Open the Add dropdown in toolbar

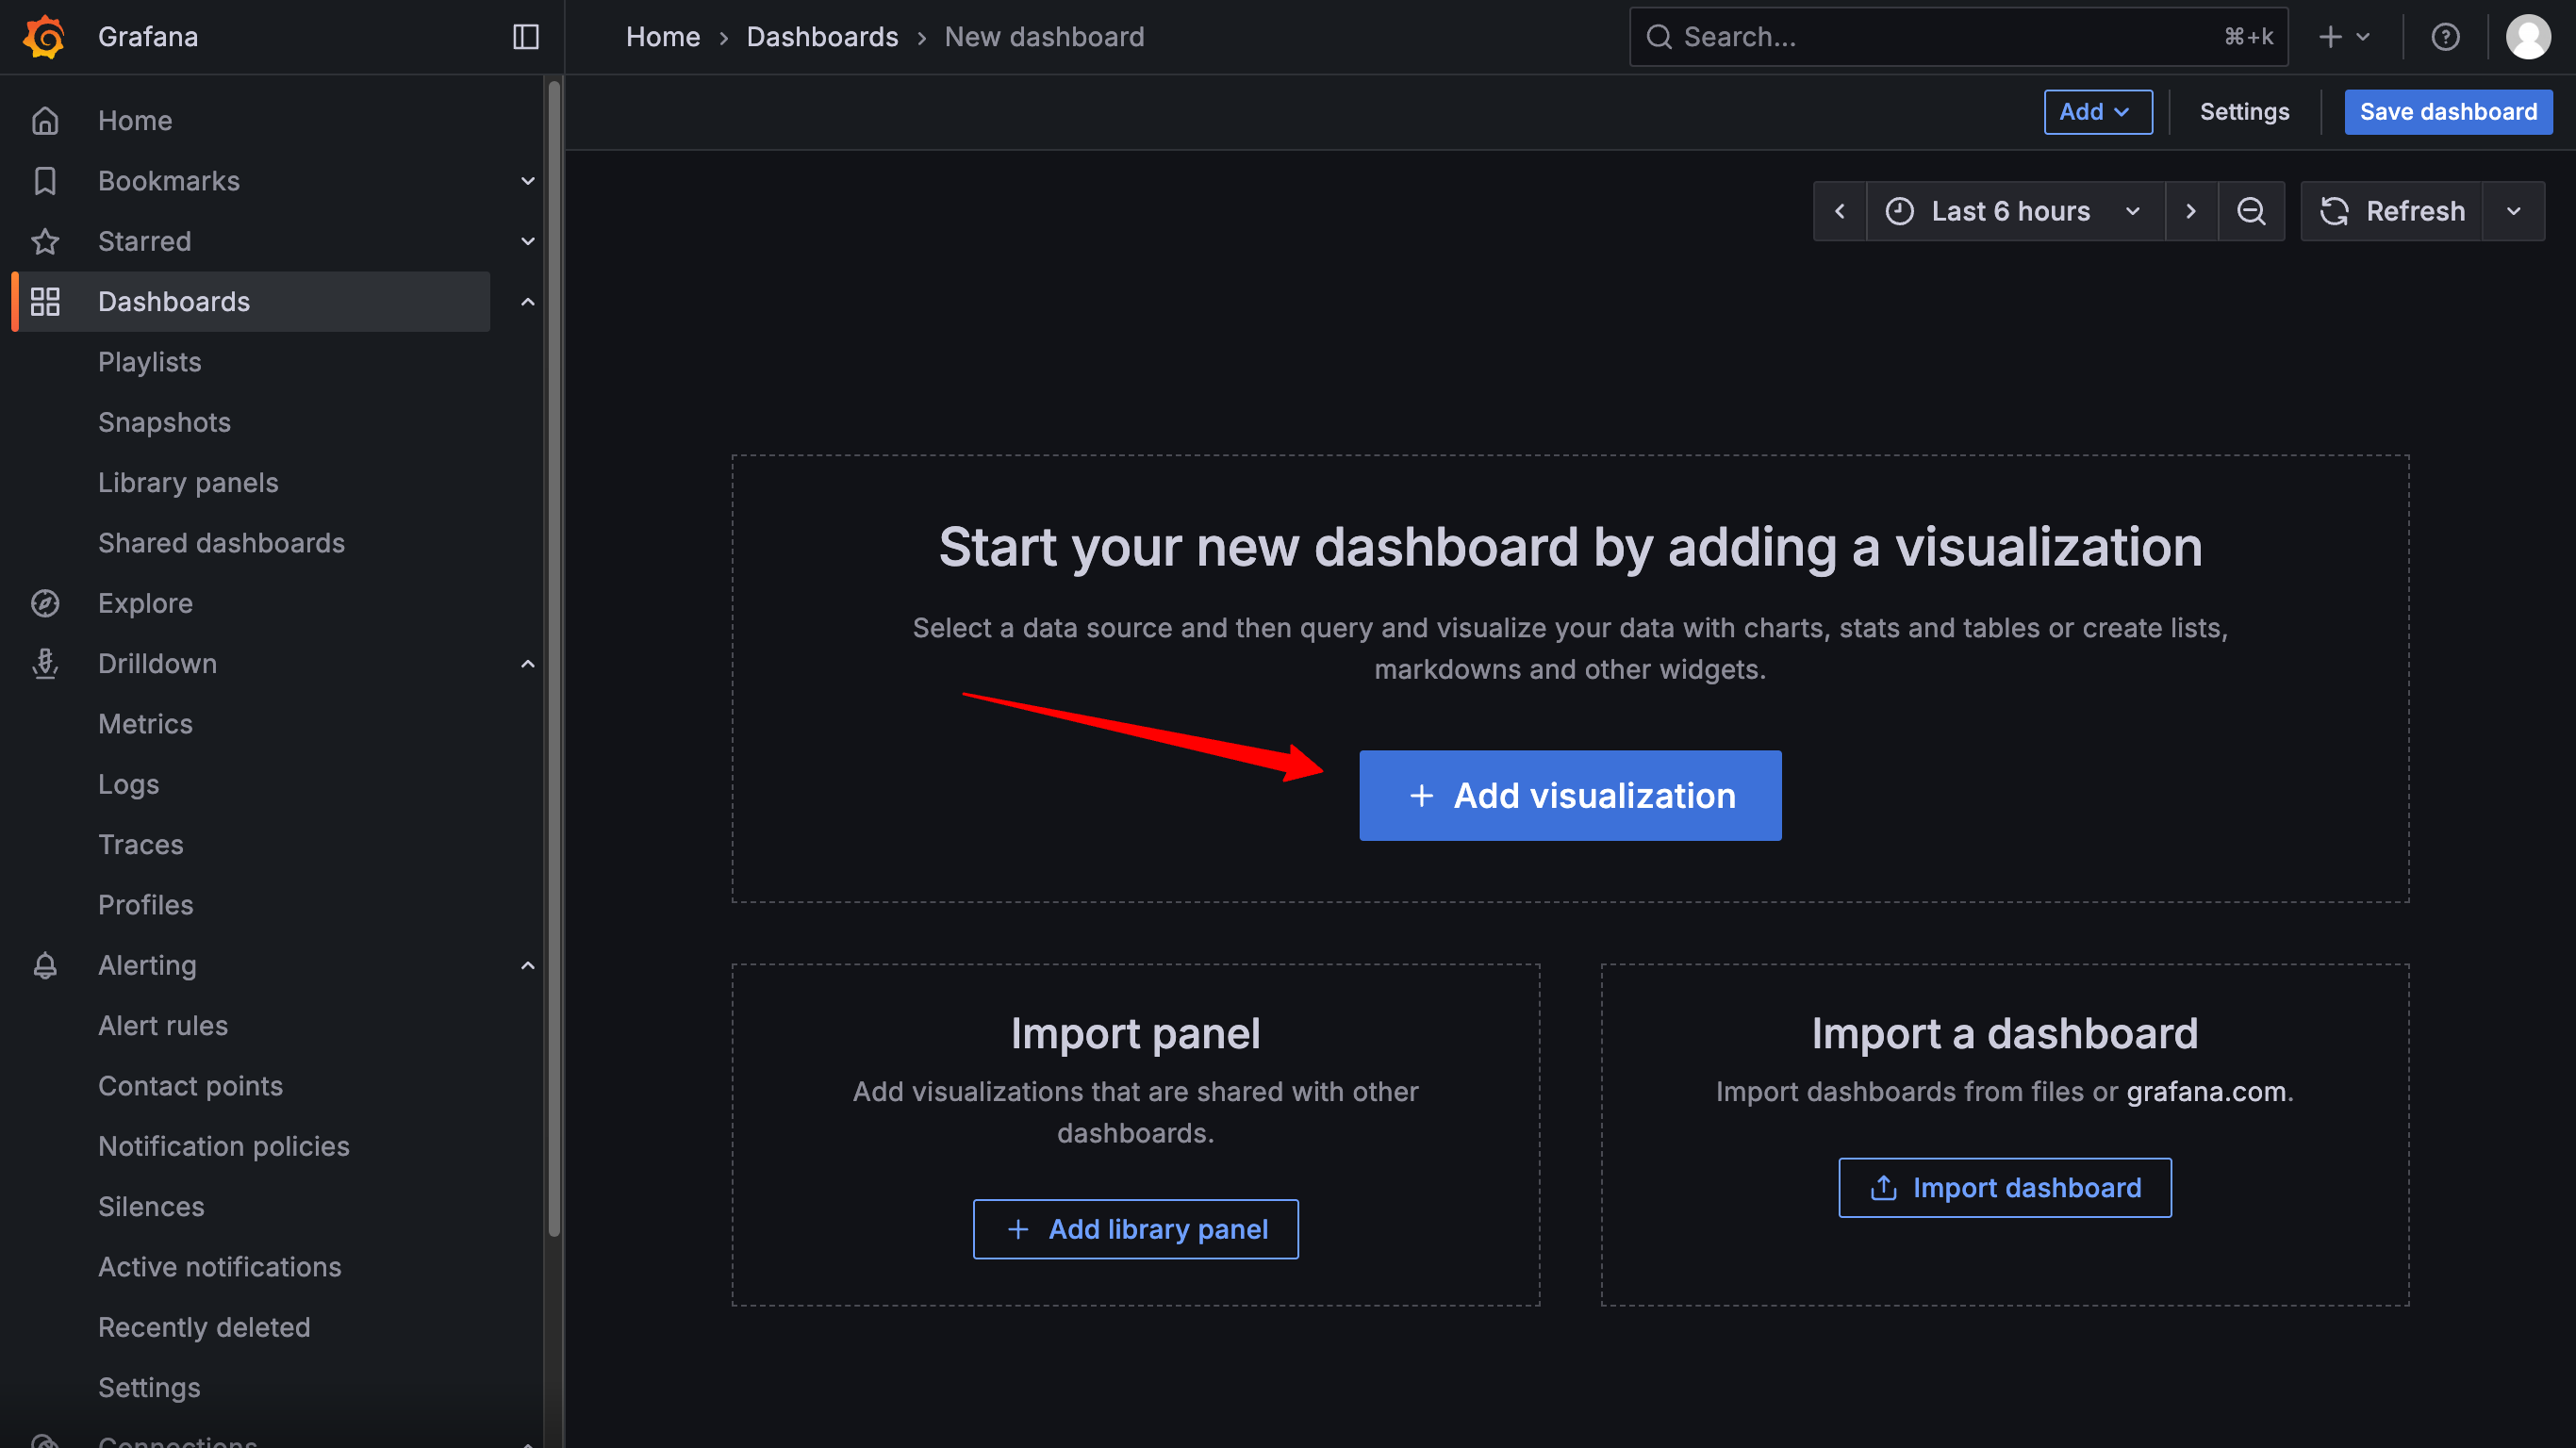point(2097,112)
